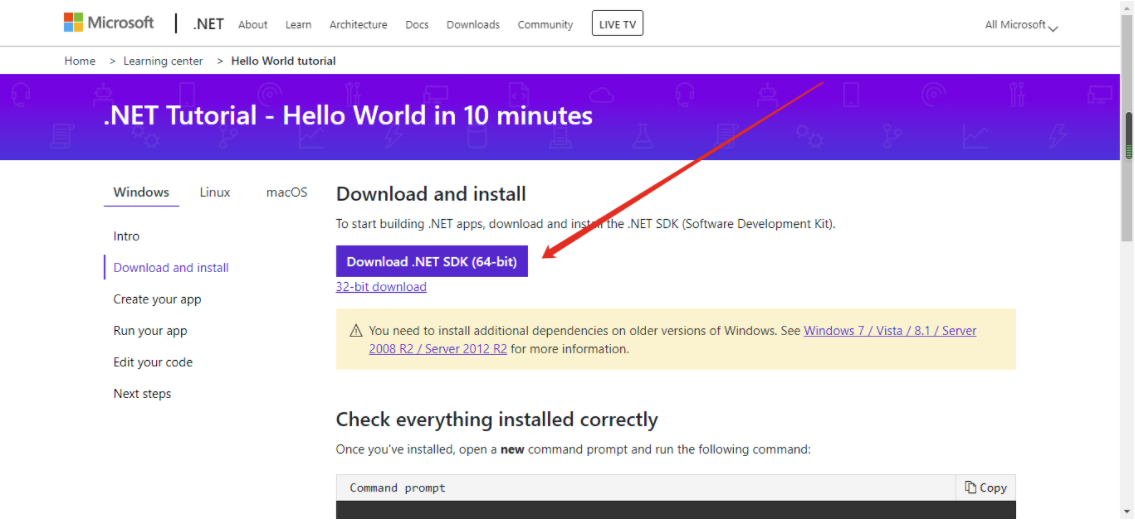Expand the All Microsoft dropdown
The image size is (1135, 520).
click(x=1021, y=25)
